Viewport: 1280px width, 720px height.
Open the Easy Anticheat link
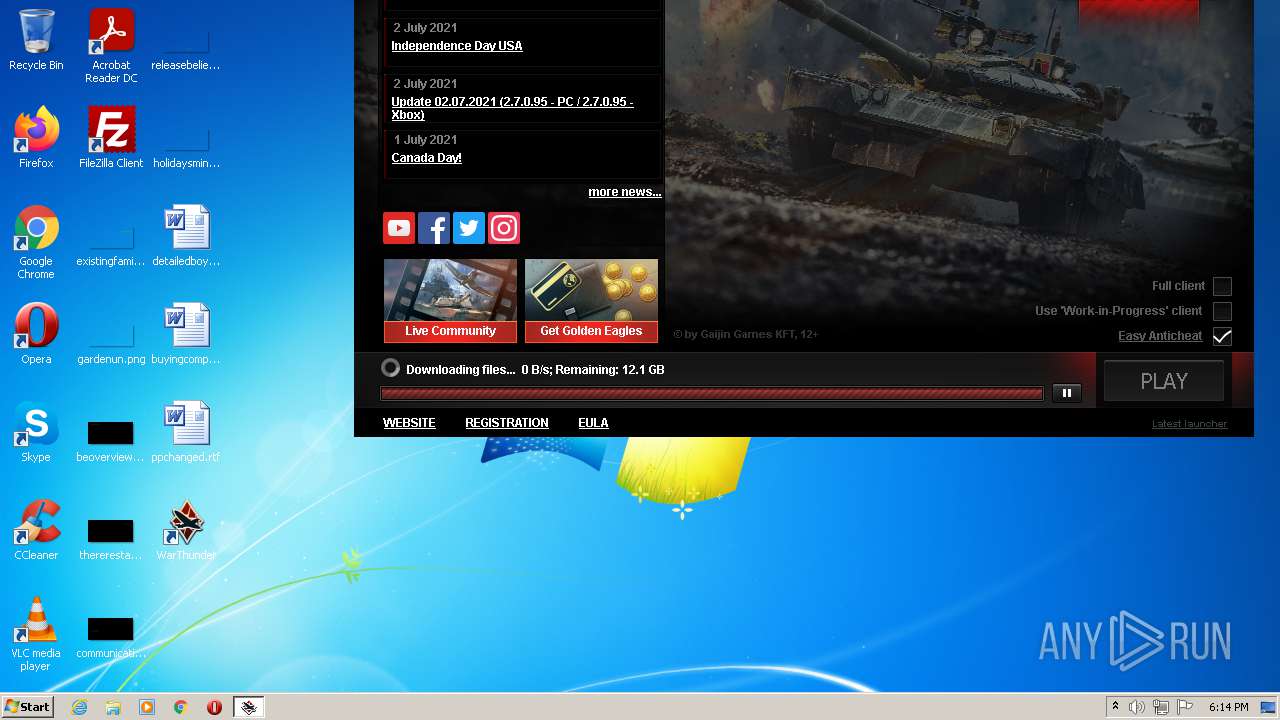[1160, 336]
